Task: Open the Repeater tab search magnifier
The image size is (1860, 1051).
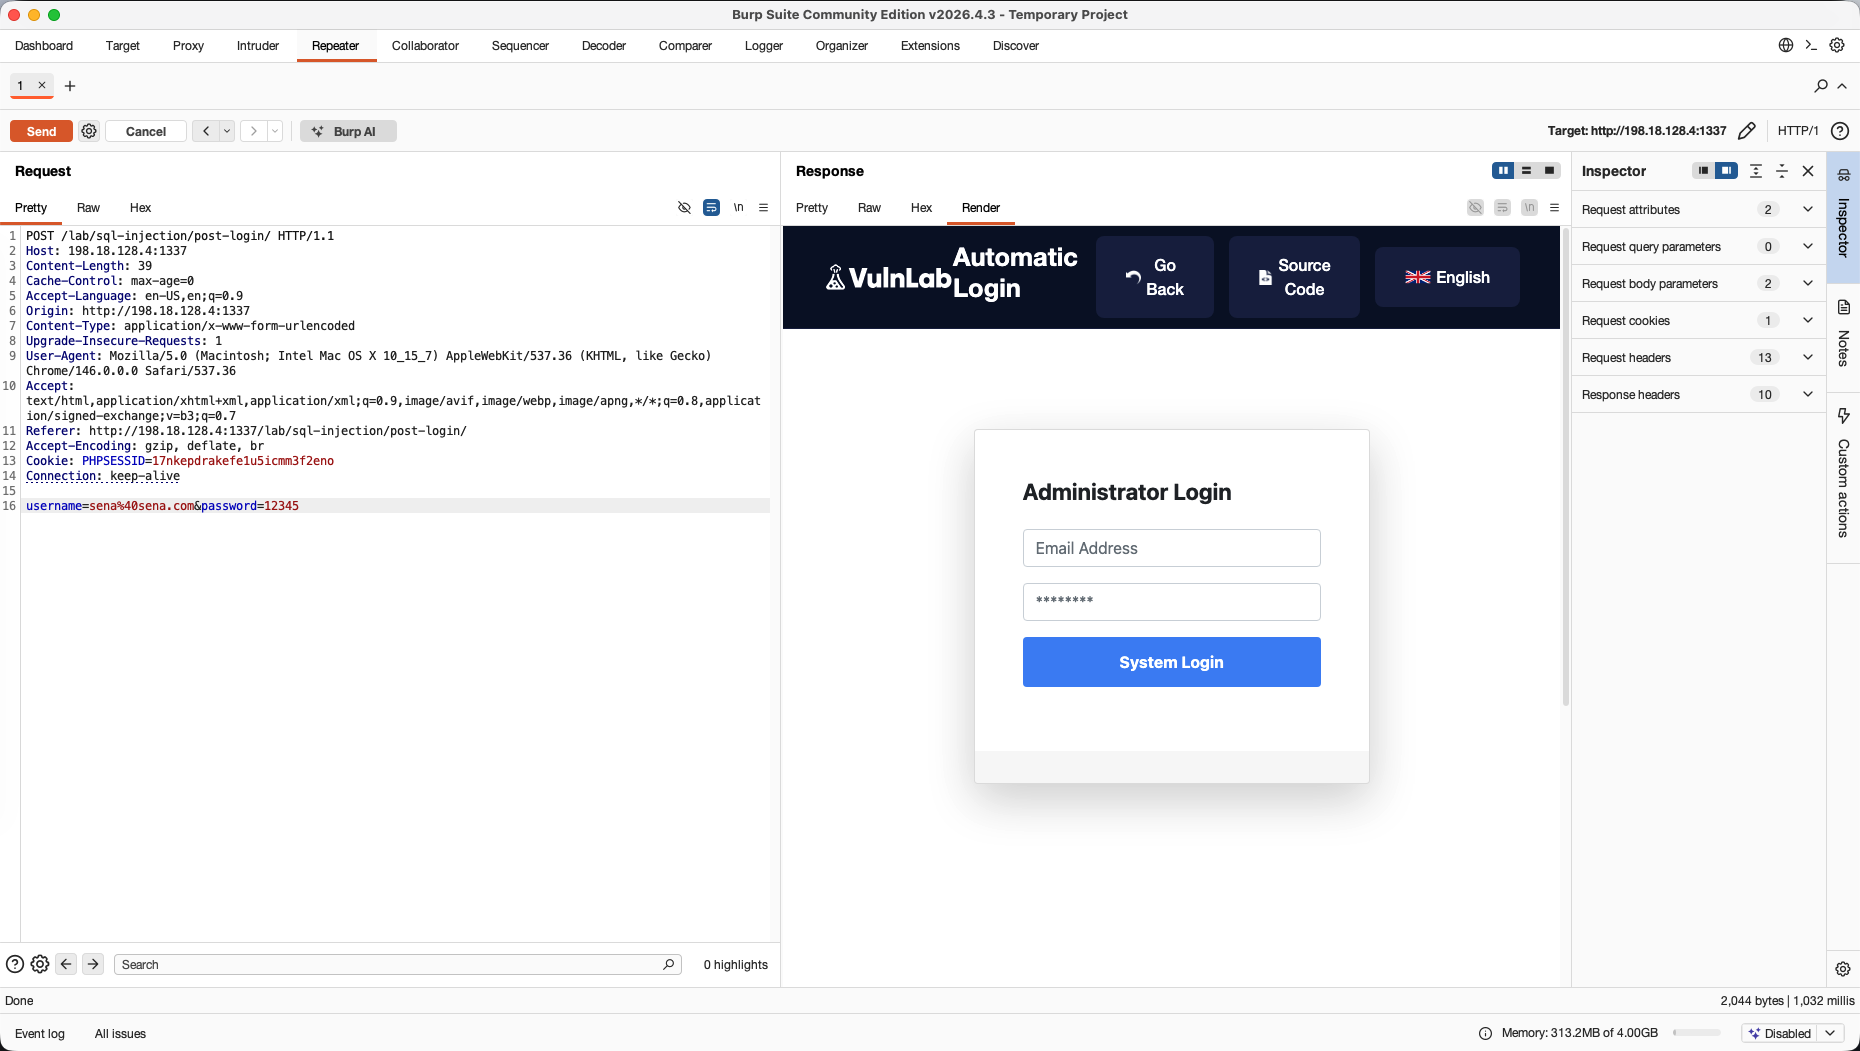Action: (x=1821, y=86)
